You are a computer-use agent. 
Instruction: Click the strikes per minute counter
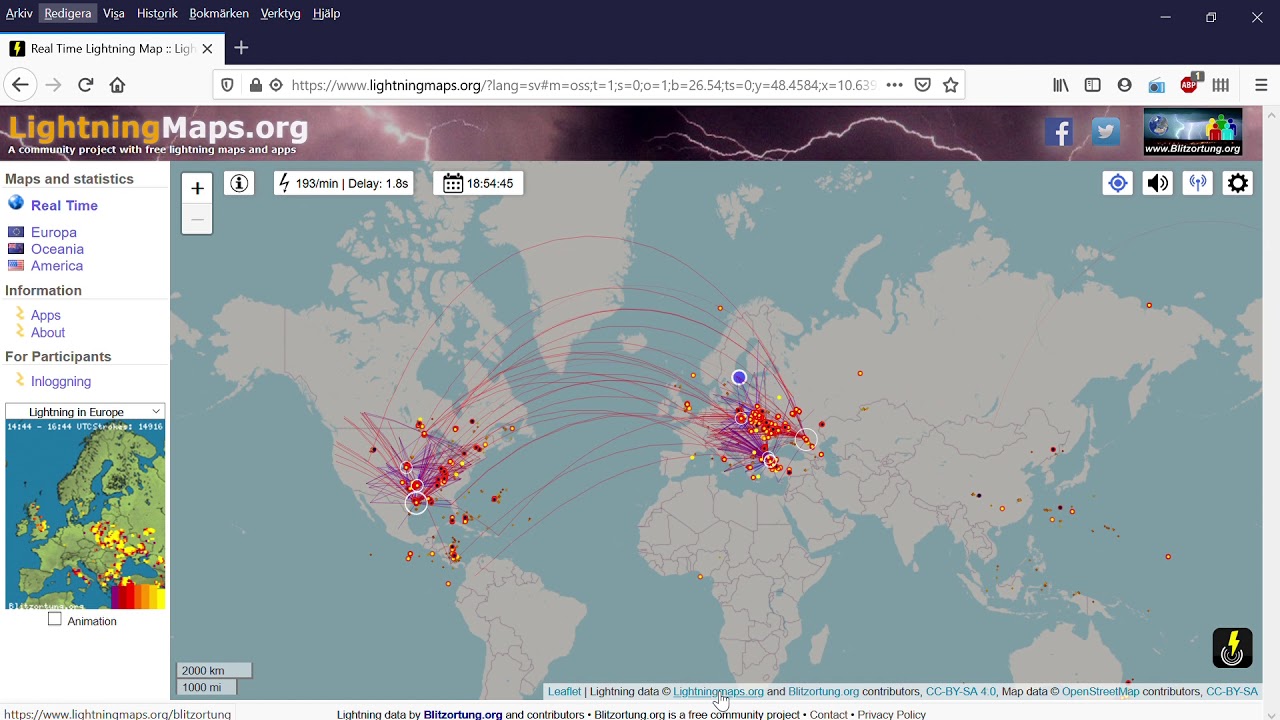[x=343, y=183]
